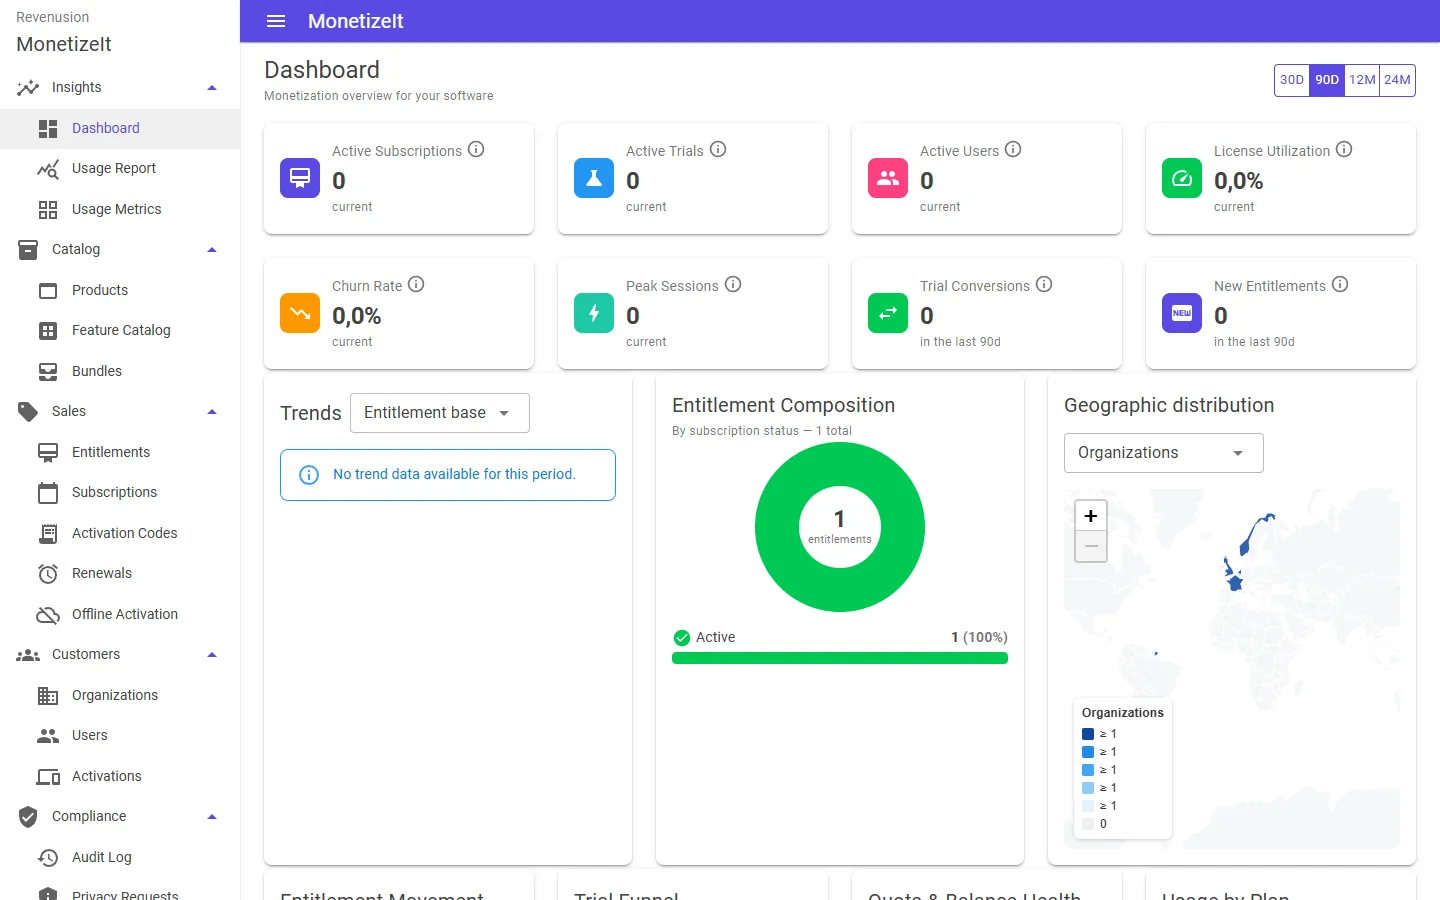Click the blue flask Active Trials icon
The height and width of the screenshot is (900, 1440).
(594, 178)
